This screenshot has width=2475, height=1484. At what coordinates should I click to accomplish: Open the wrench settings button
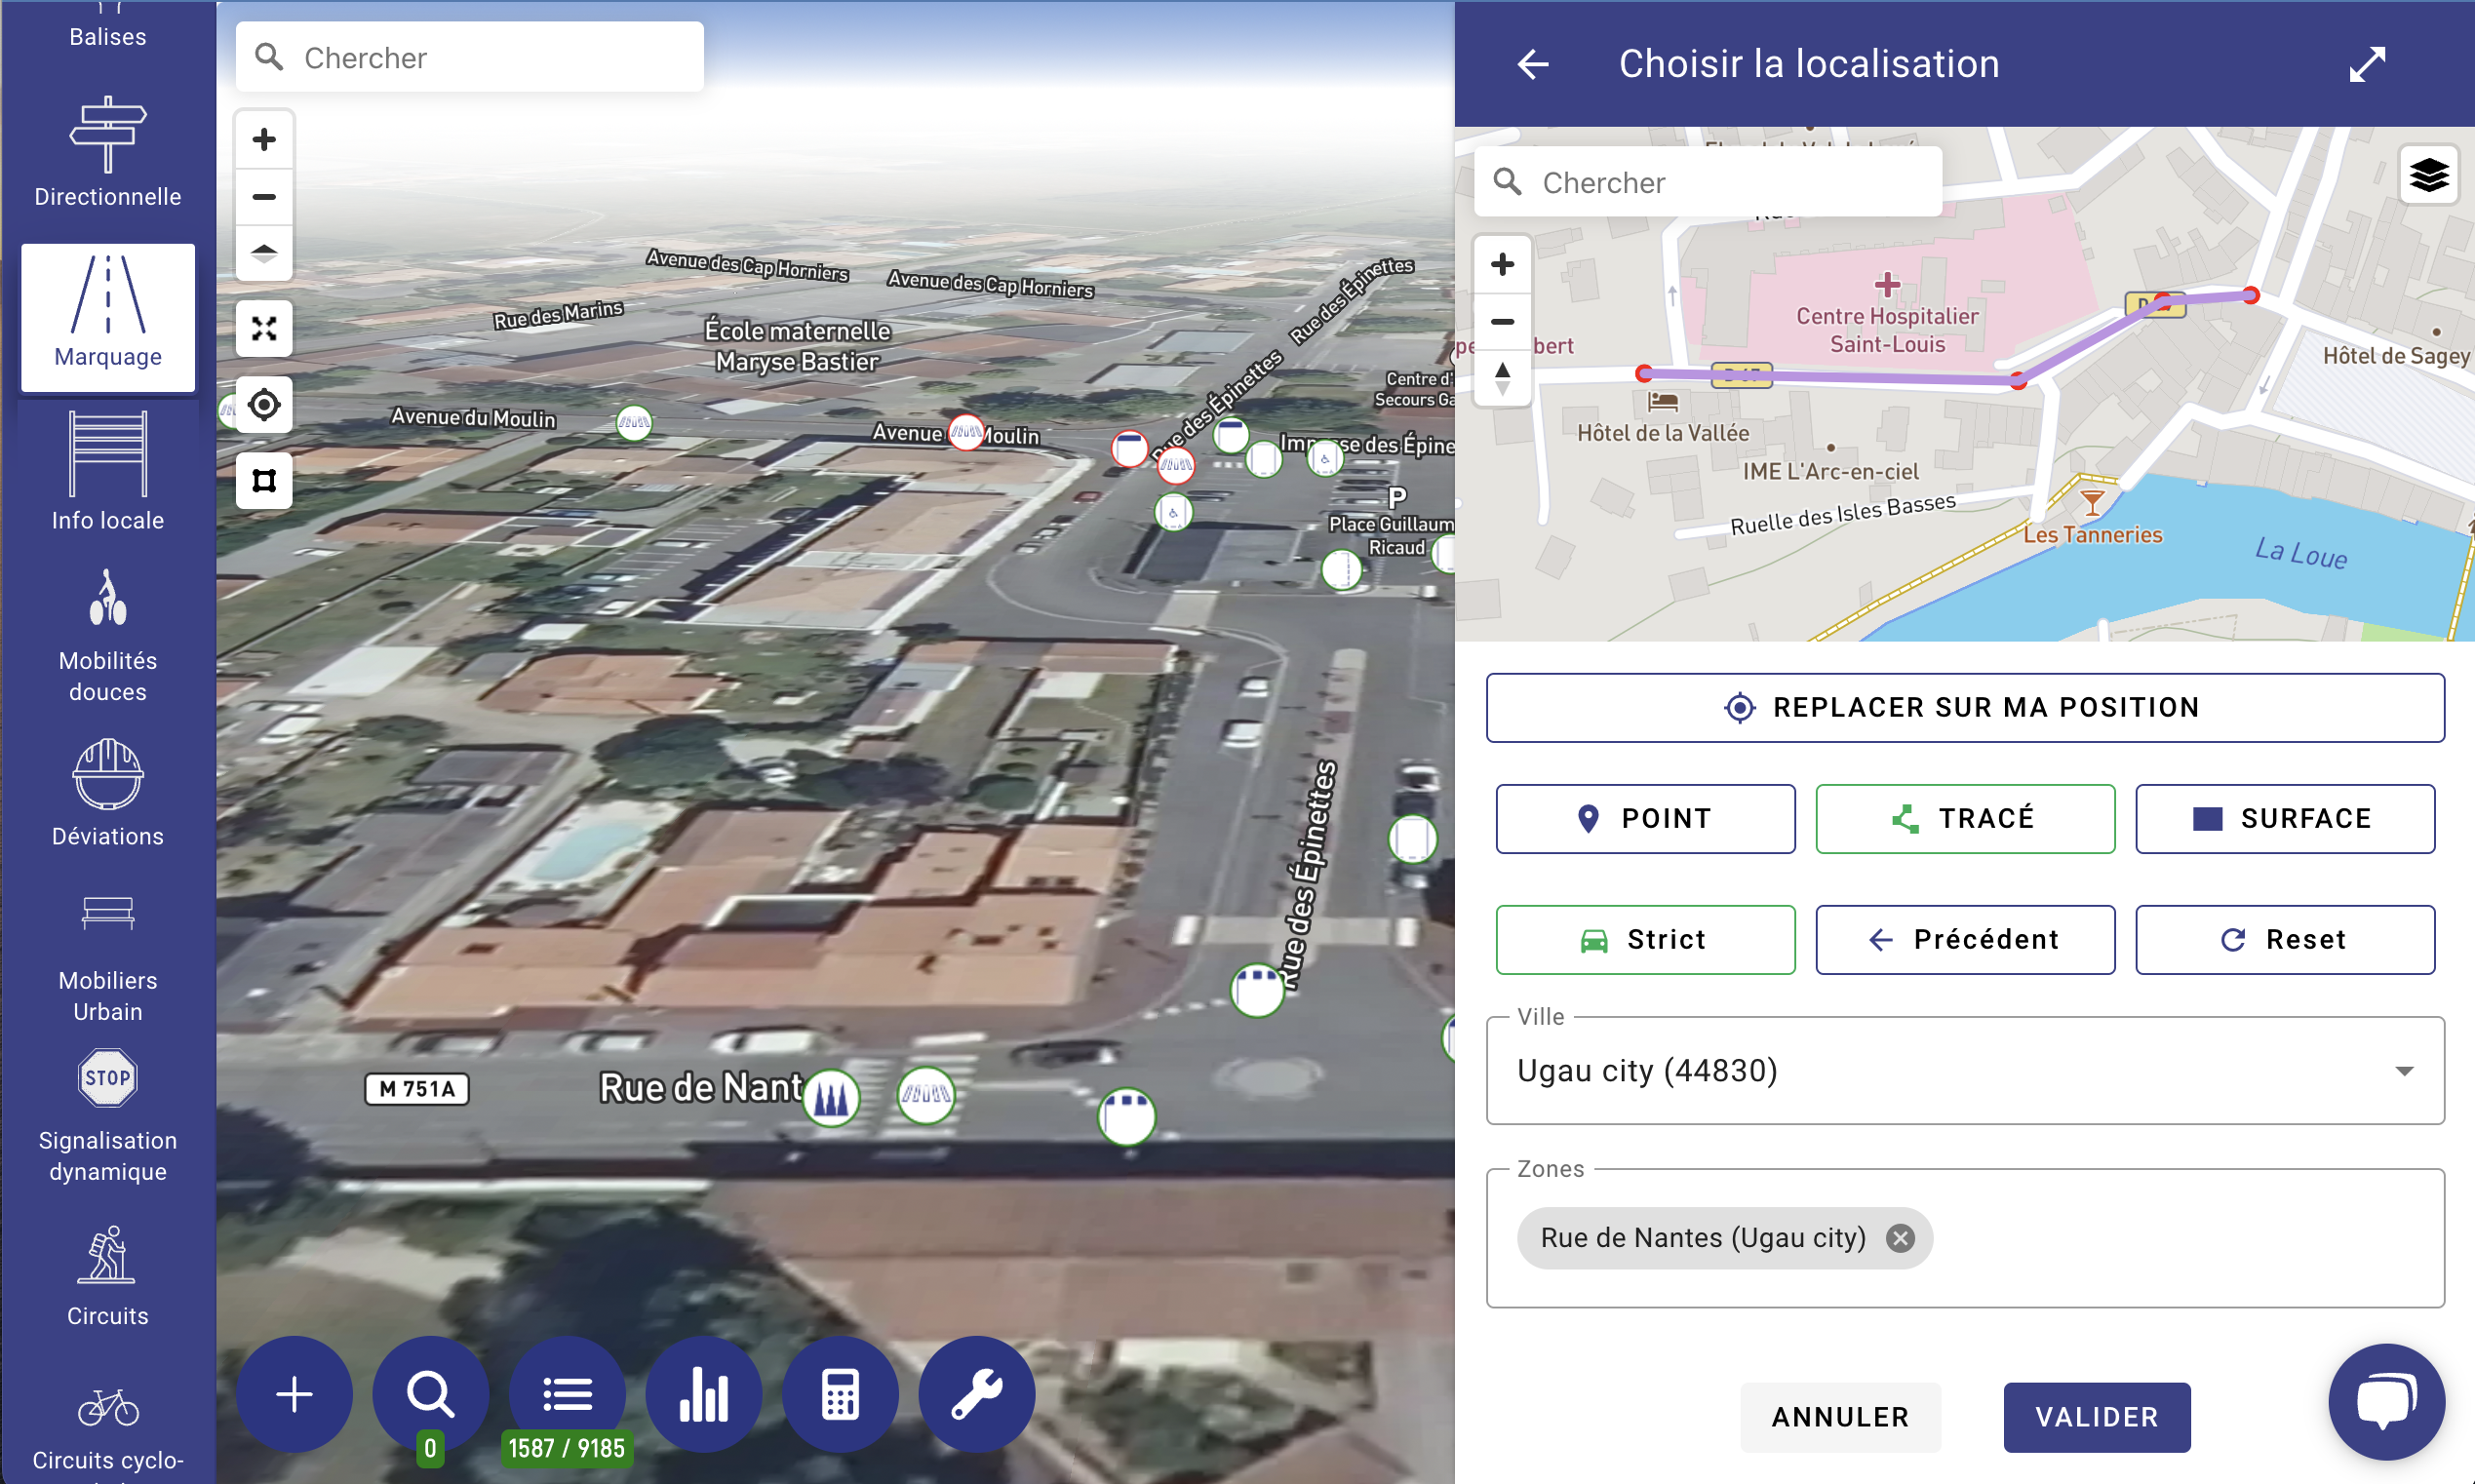[x=976, y=1394]
